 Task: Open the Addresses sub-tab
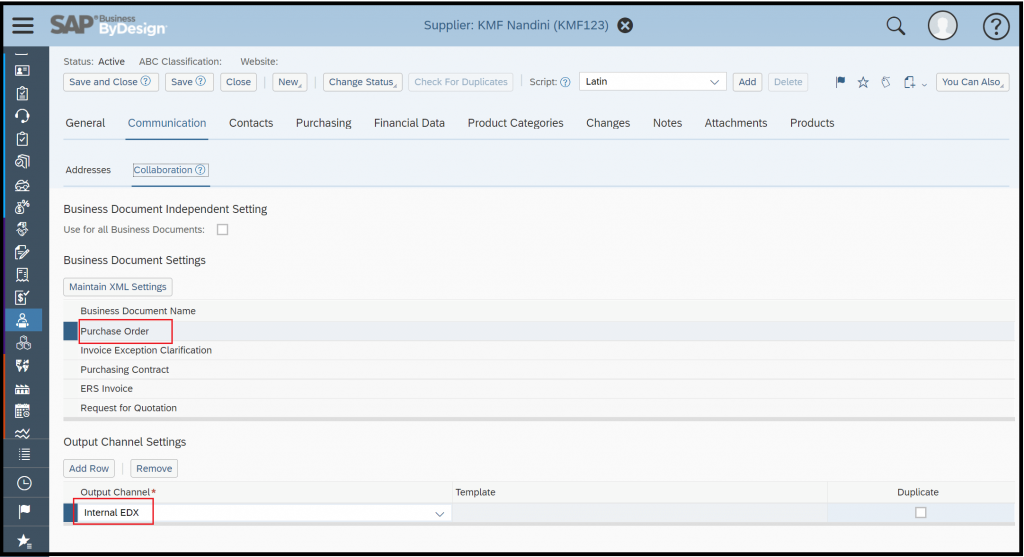click(88, 170)
